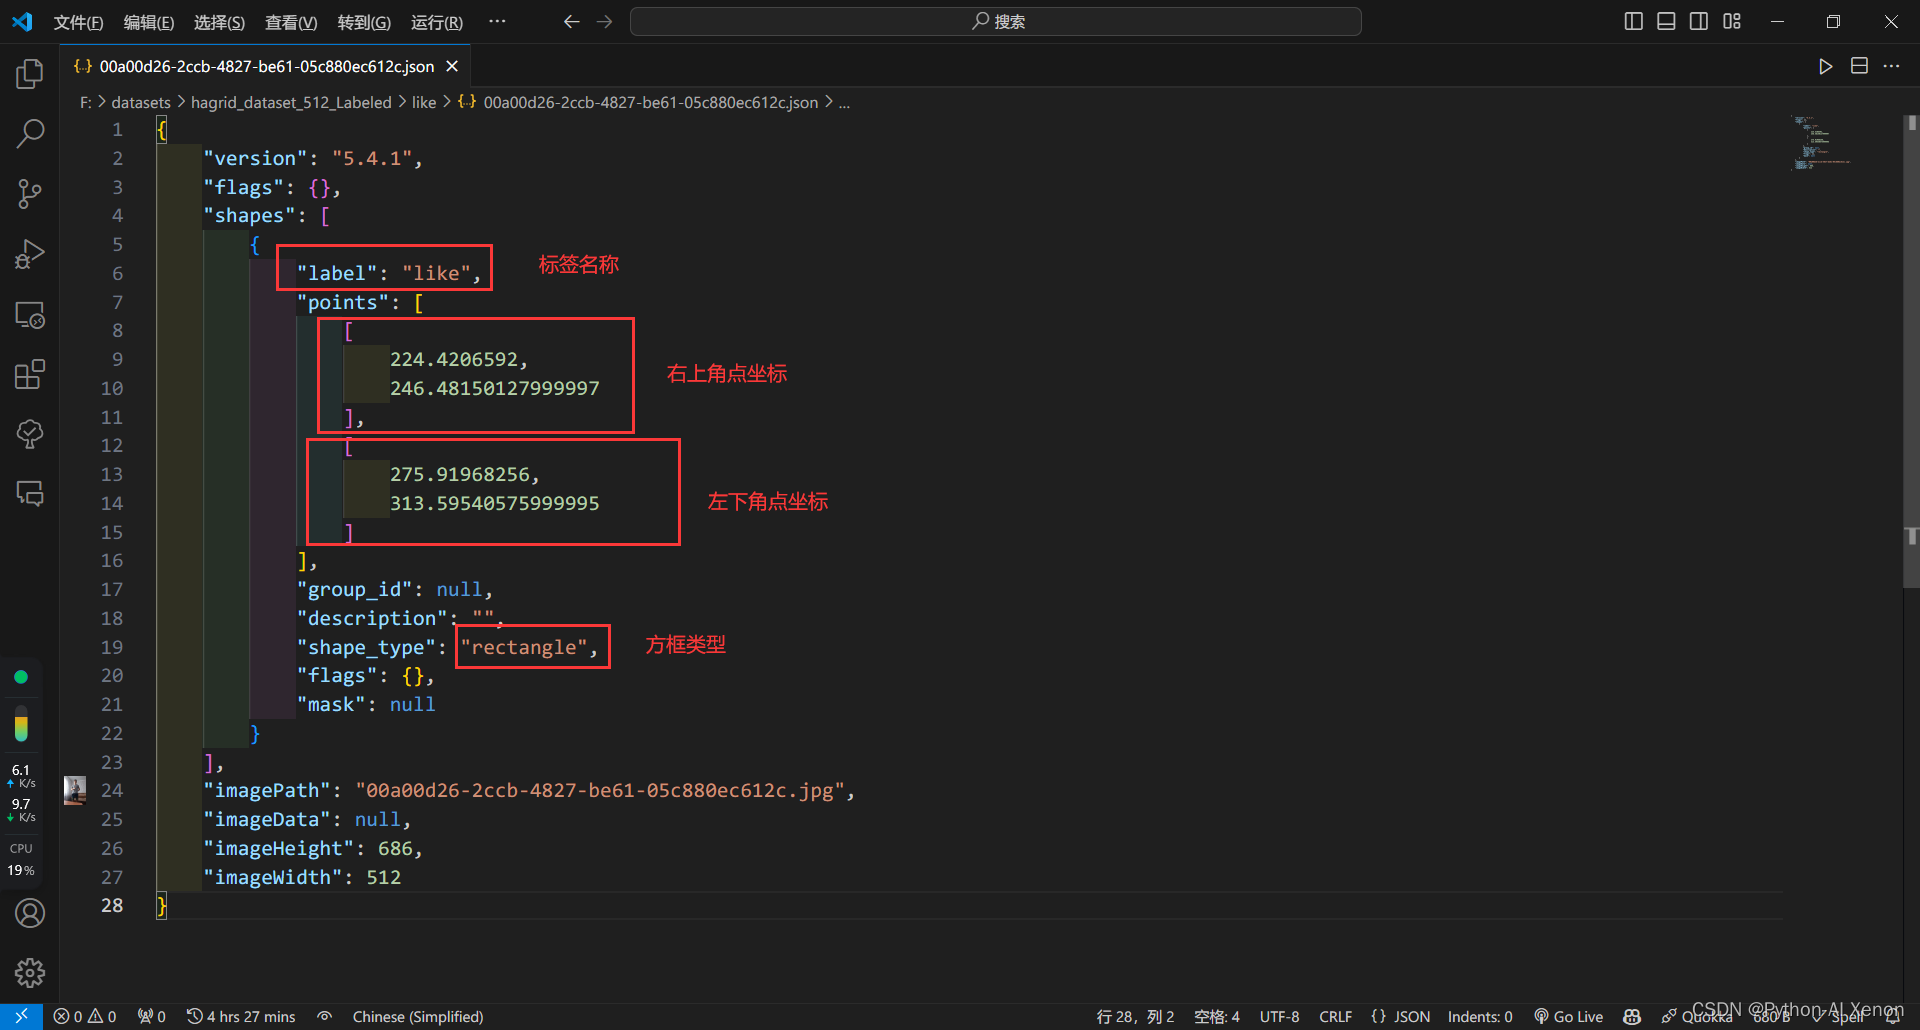Image resolution: width=1920 pixels, height=1030 pixels.
Task: Click the remote window indicator in status bar
Action: (21, 1016)
